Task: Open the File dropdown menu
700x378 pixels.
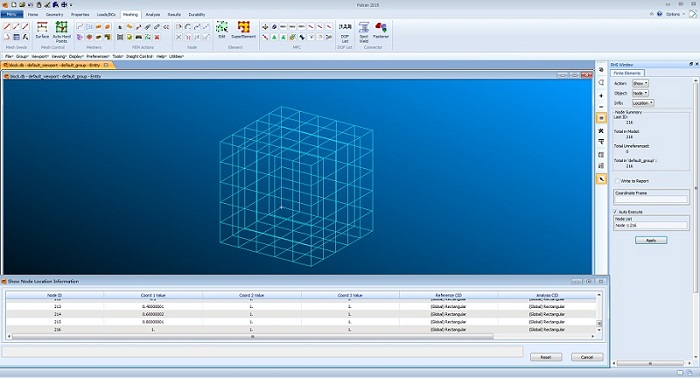Action: [x=9, y=56]
